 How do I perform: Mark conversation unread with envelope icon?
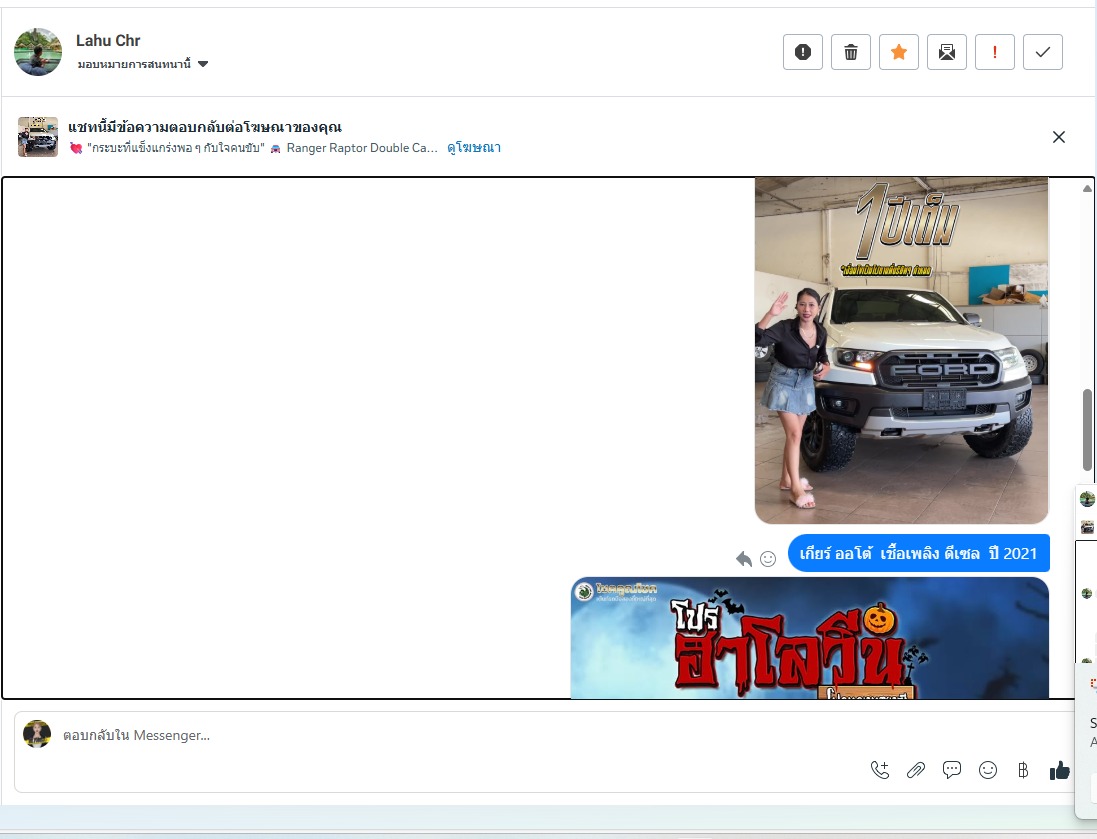tap(946, 52)
